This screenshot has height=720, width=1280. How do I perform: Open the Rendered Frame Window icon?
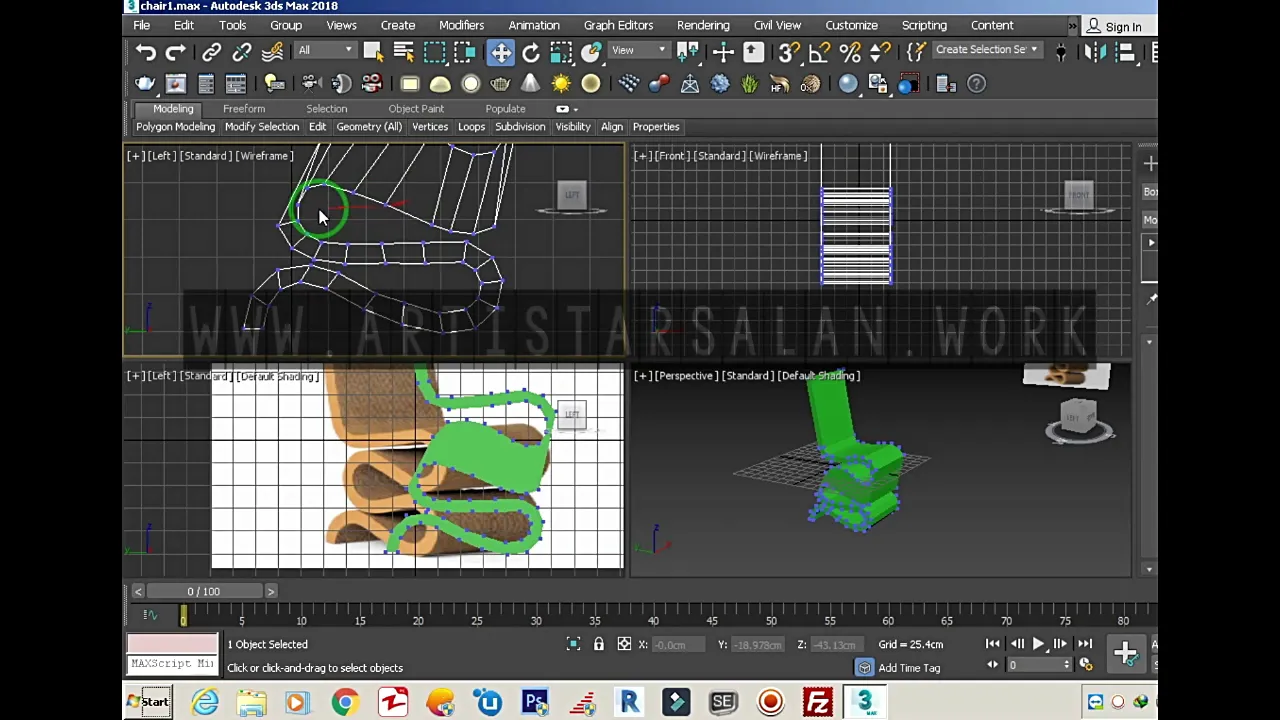(x=176, y=84)
